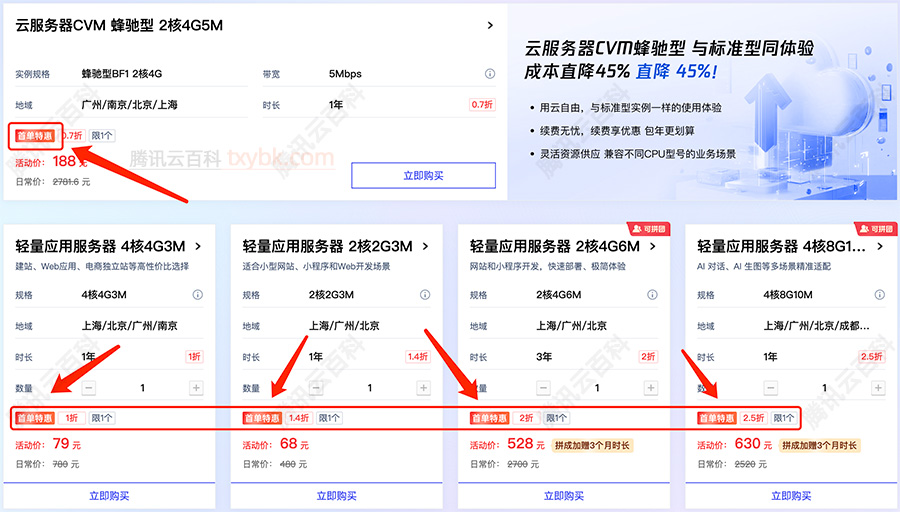This screenshot has height=512, width=900.
Task: Click the 首单特惠 tag above the 79元 price
Action: pos(35,418)
